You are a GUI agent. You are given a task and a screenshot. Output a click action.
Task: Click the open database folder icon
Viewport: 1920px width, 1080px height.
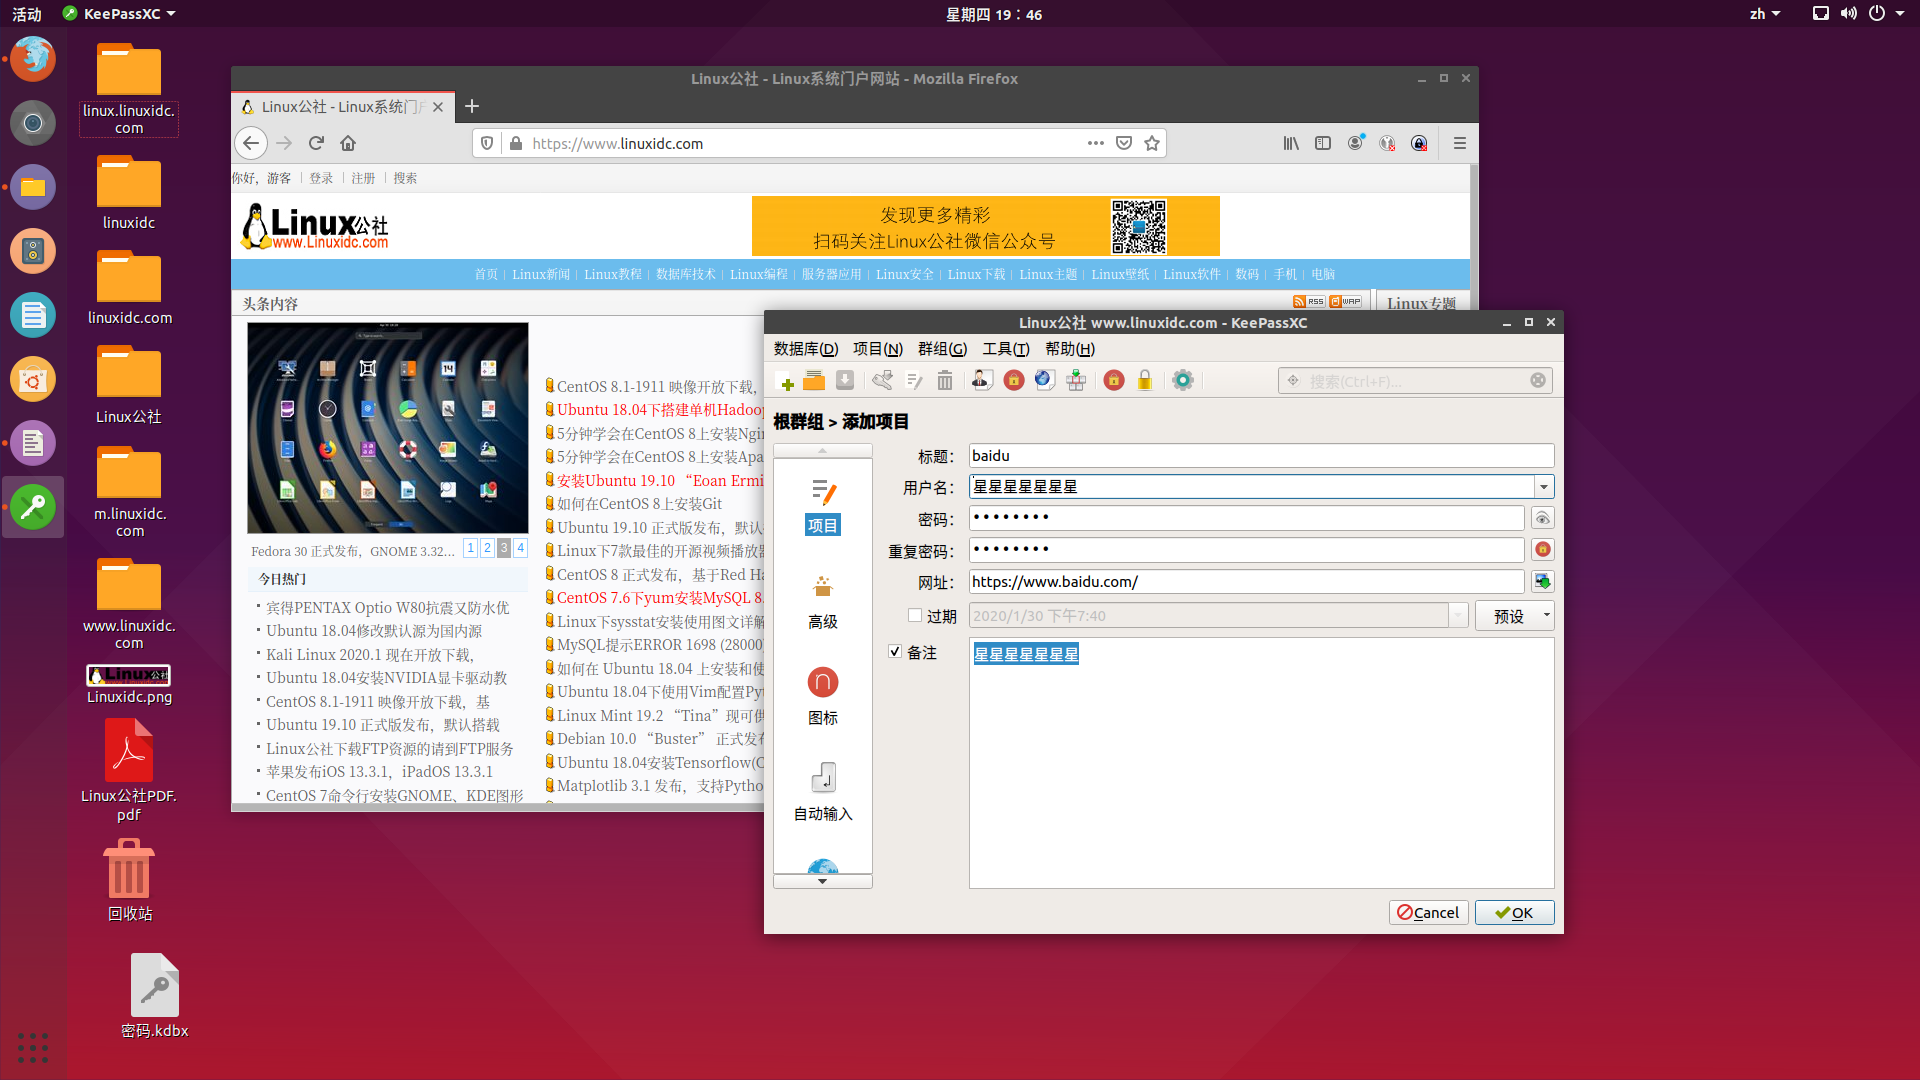click(815, 381)
